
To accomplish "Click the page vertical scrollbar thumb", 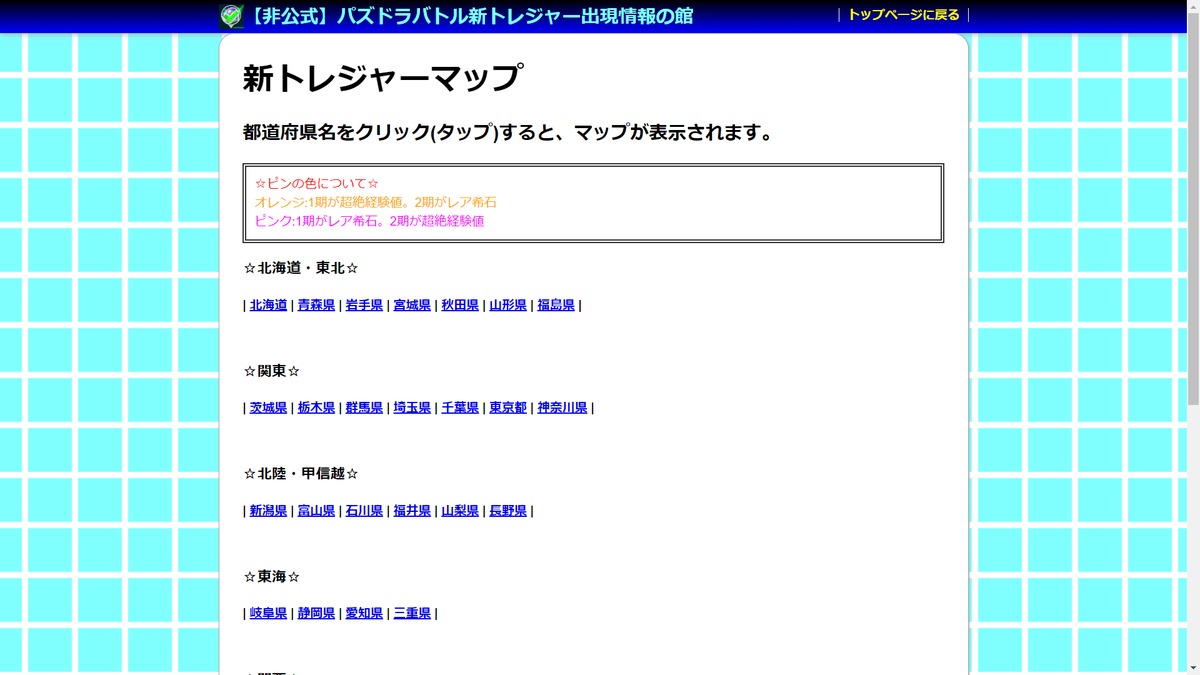I will point(1193,210).
